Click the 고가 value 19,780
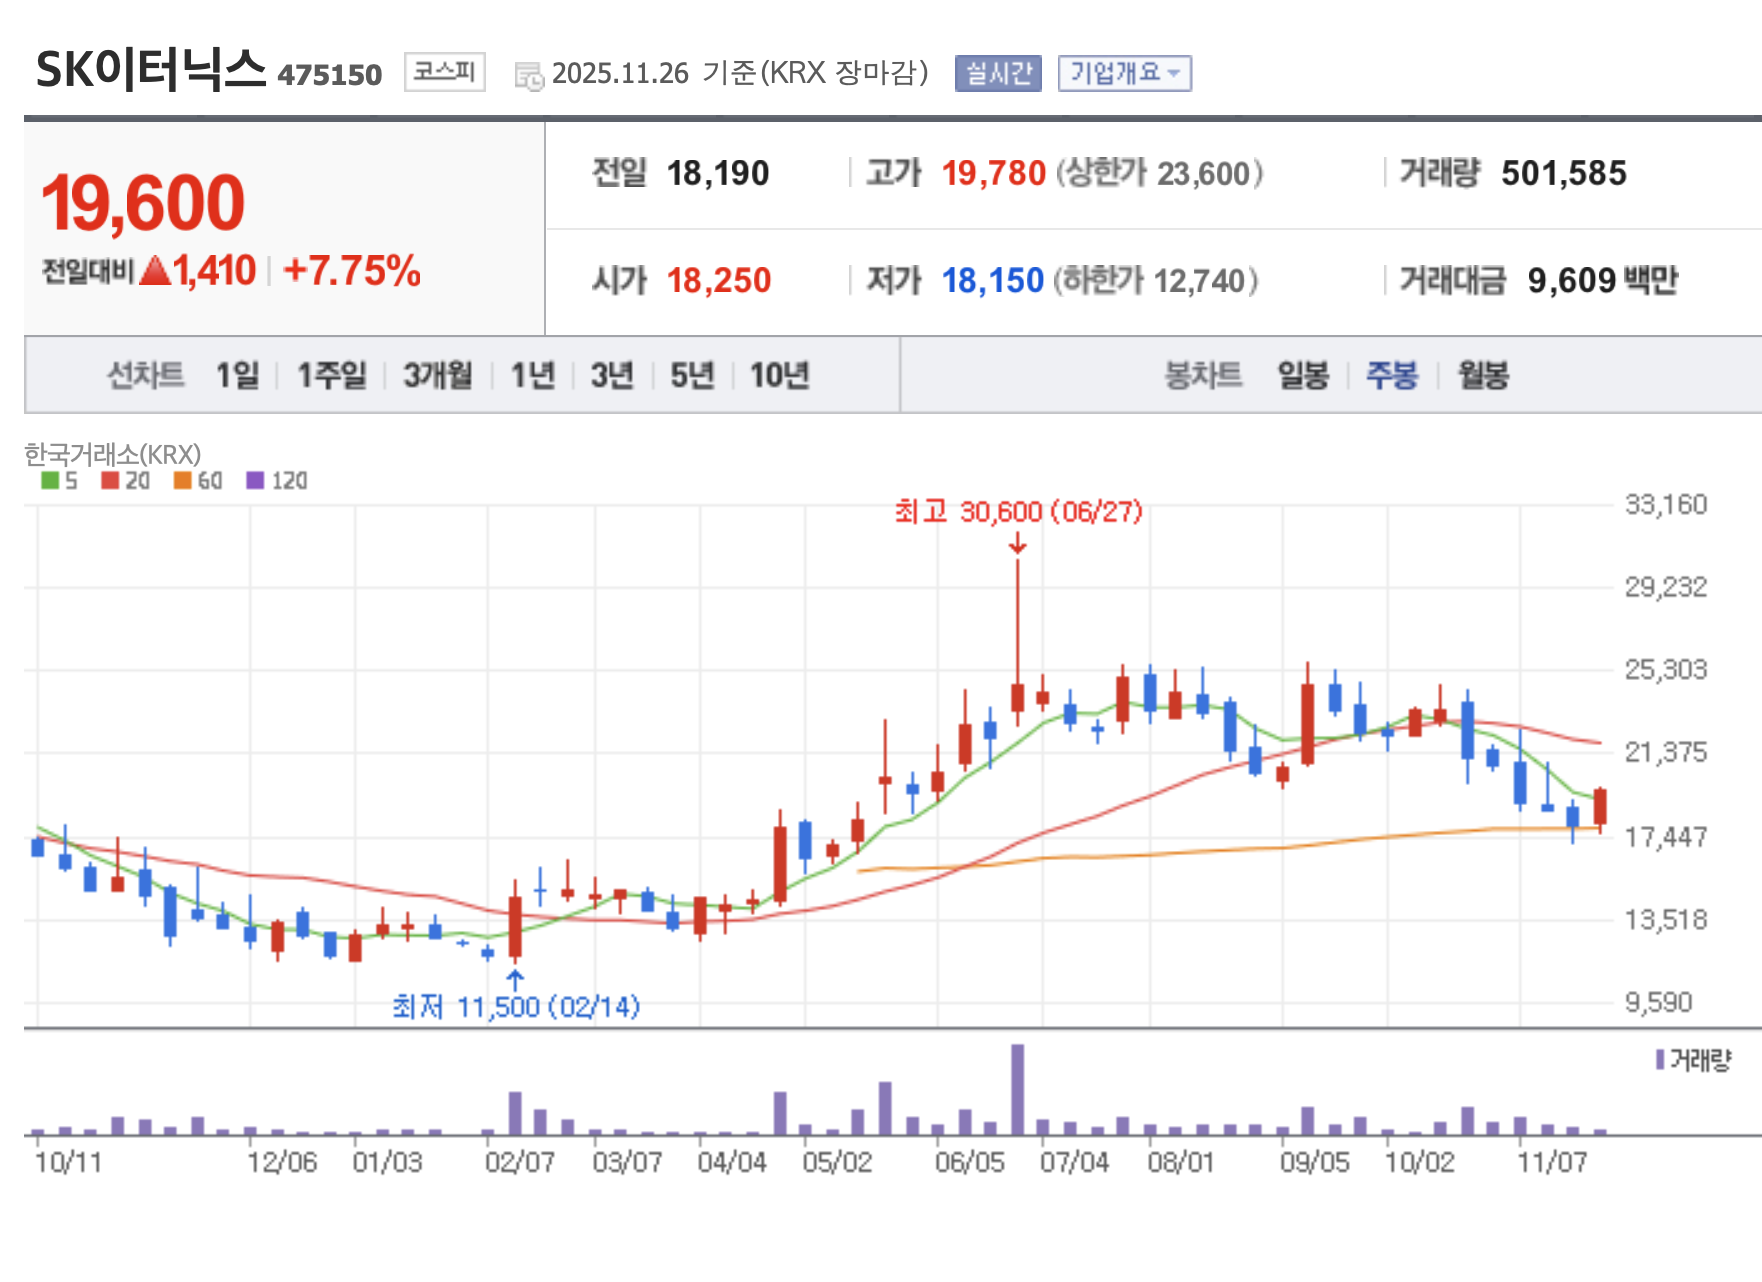 [x=994, y=173]
